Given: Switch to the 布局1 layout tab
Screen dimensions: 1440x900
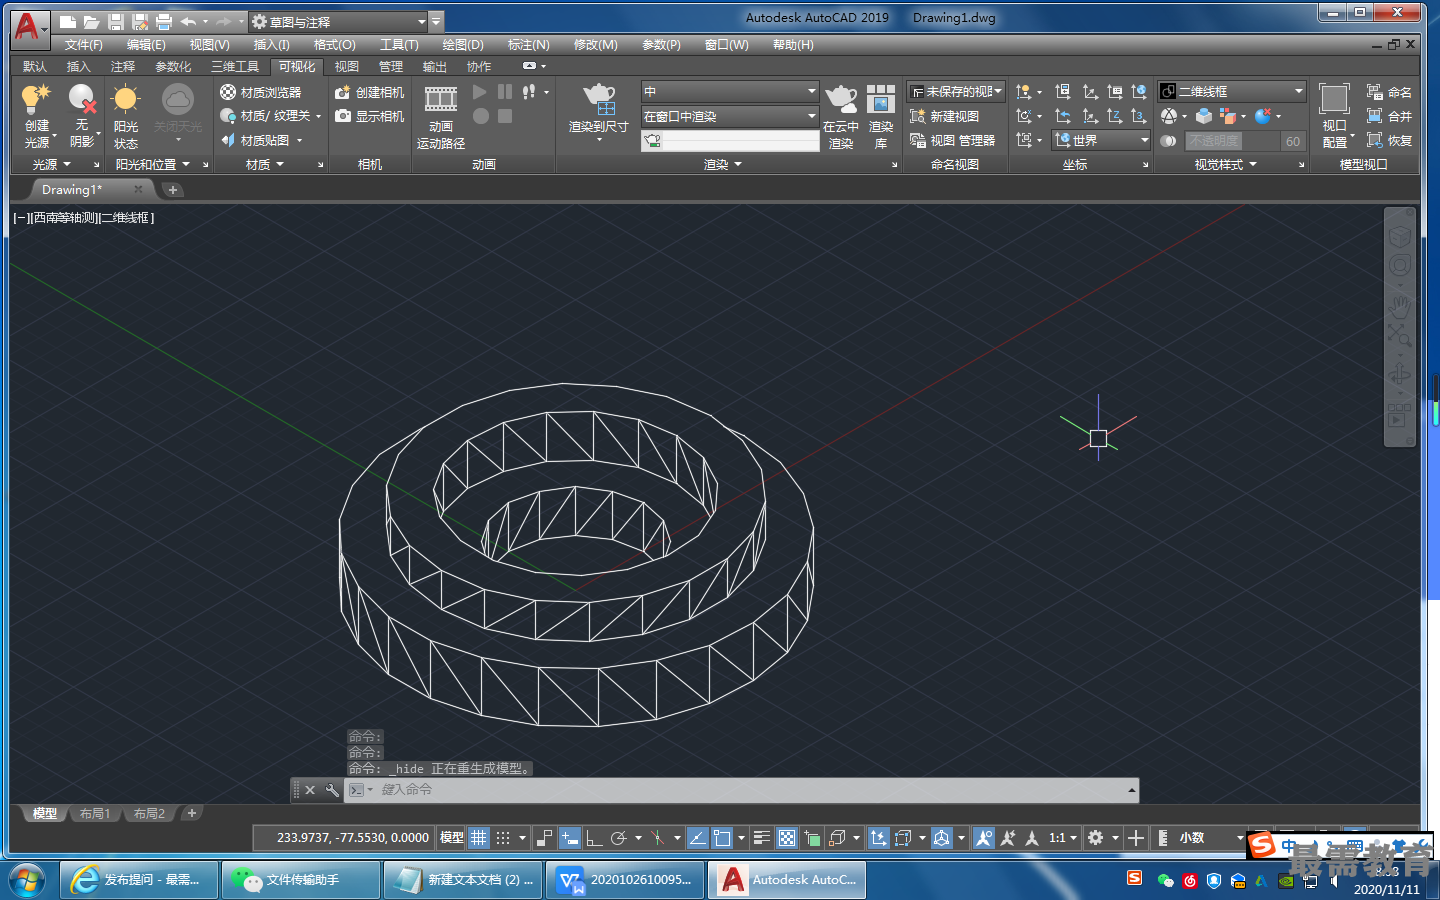Looking at the screenshot, I should (x=95, y=814).
